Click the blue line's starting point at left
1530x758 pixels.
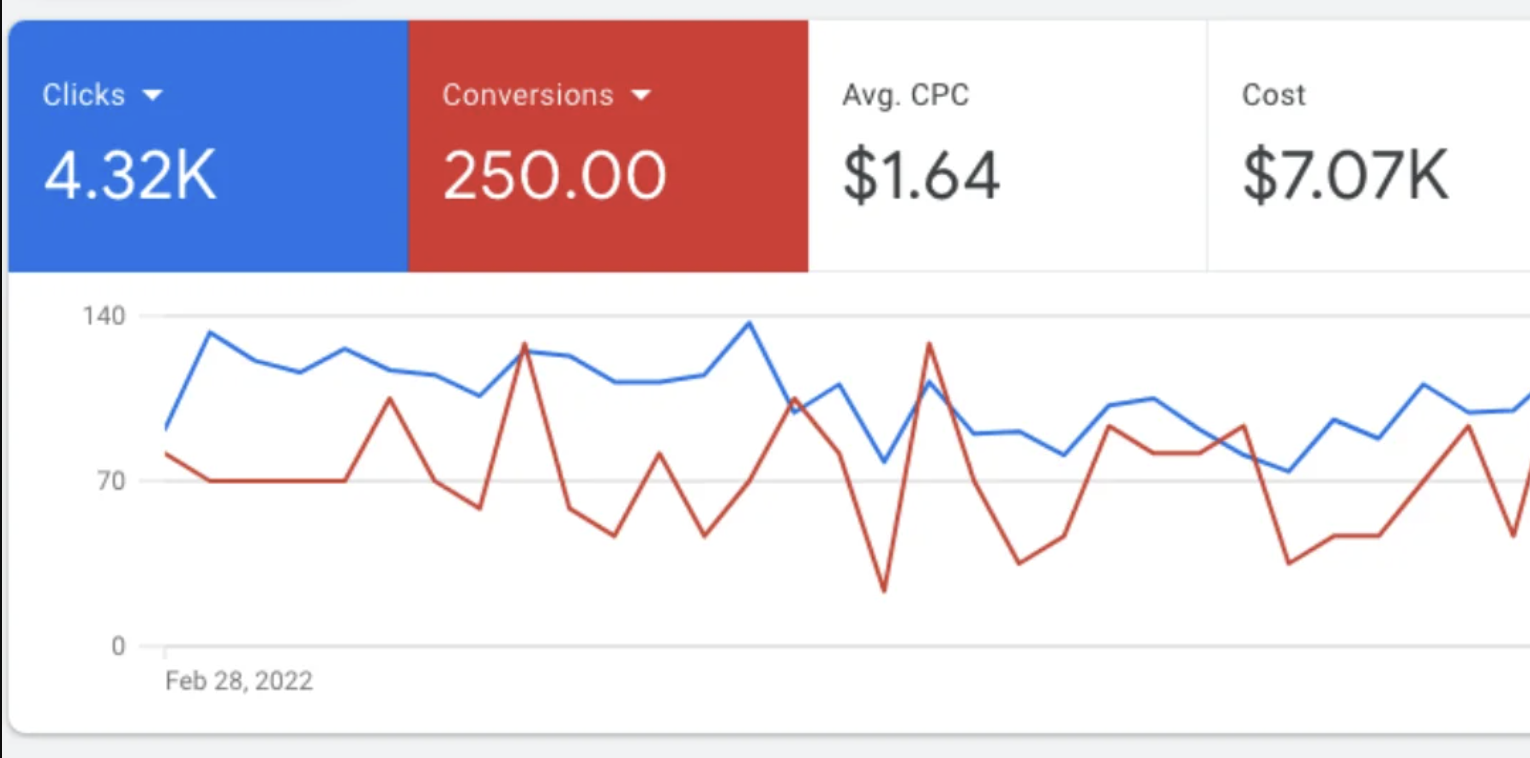coord(166,429)
